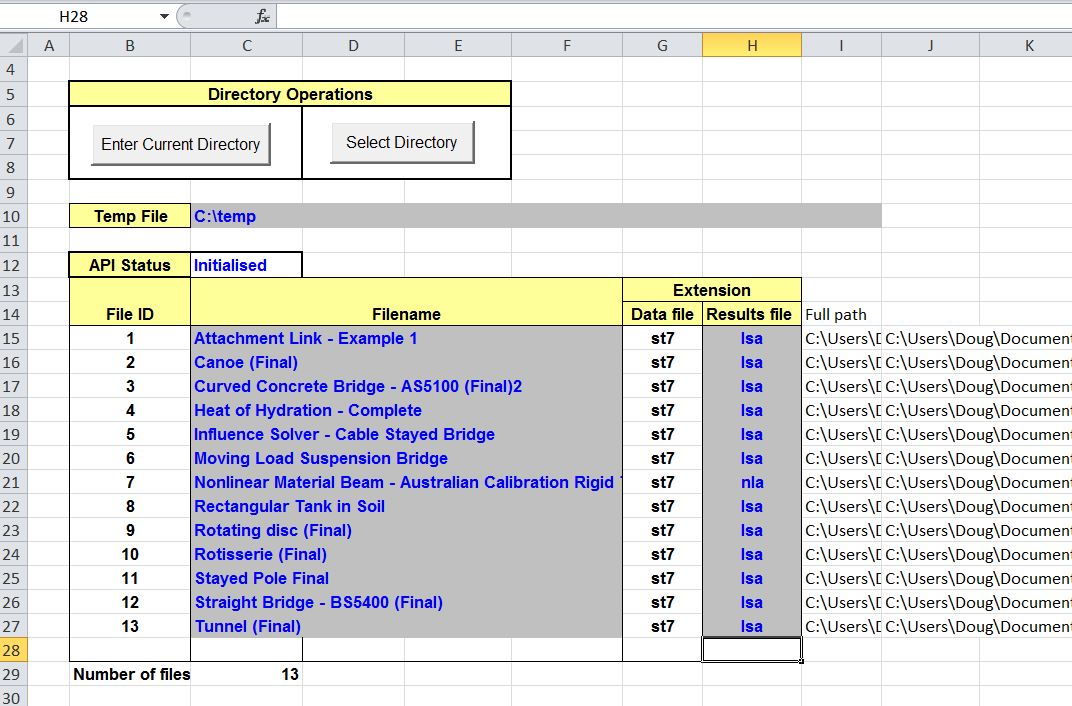
Task: Click the Full path header cell
Action: coord(836,314)
